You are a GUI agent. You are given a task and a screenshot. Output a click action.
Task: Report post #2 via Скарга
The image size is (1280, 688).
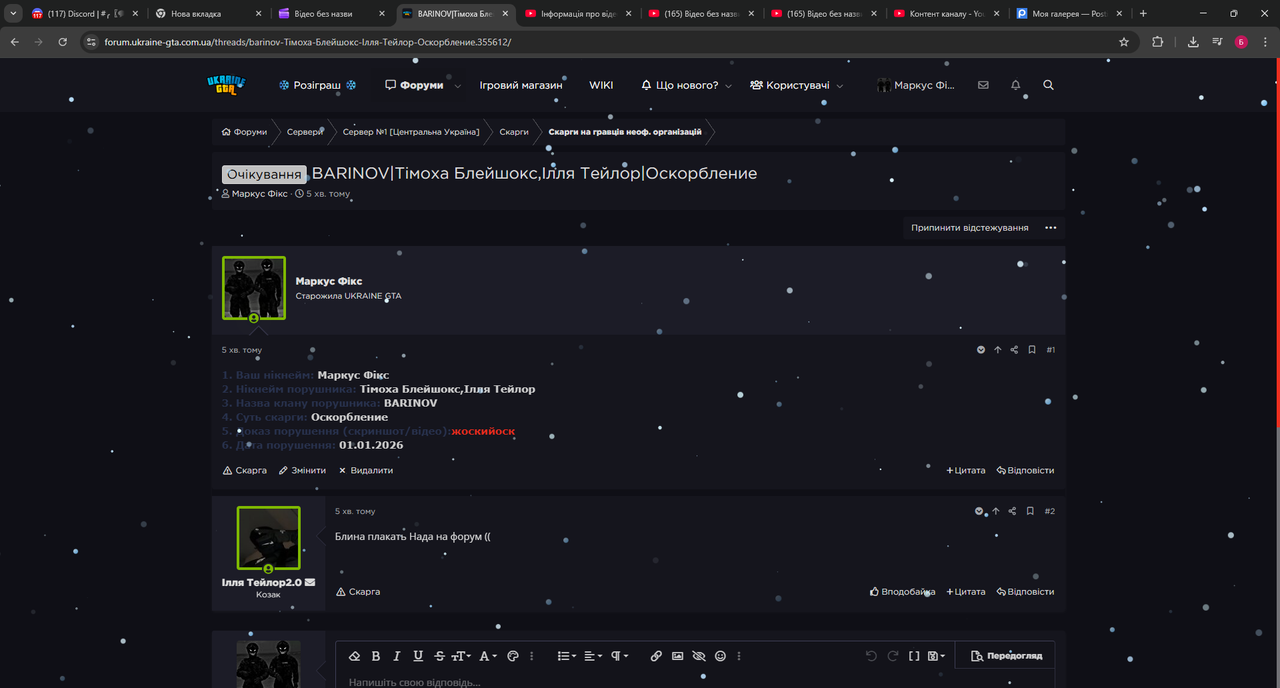[358, 592]
